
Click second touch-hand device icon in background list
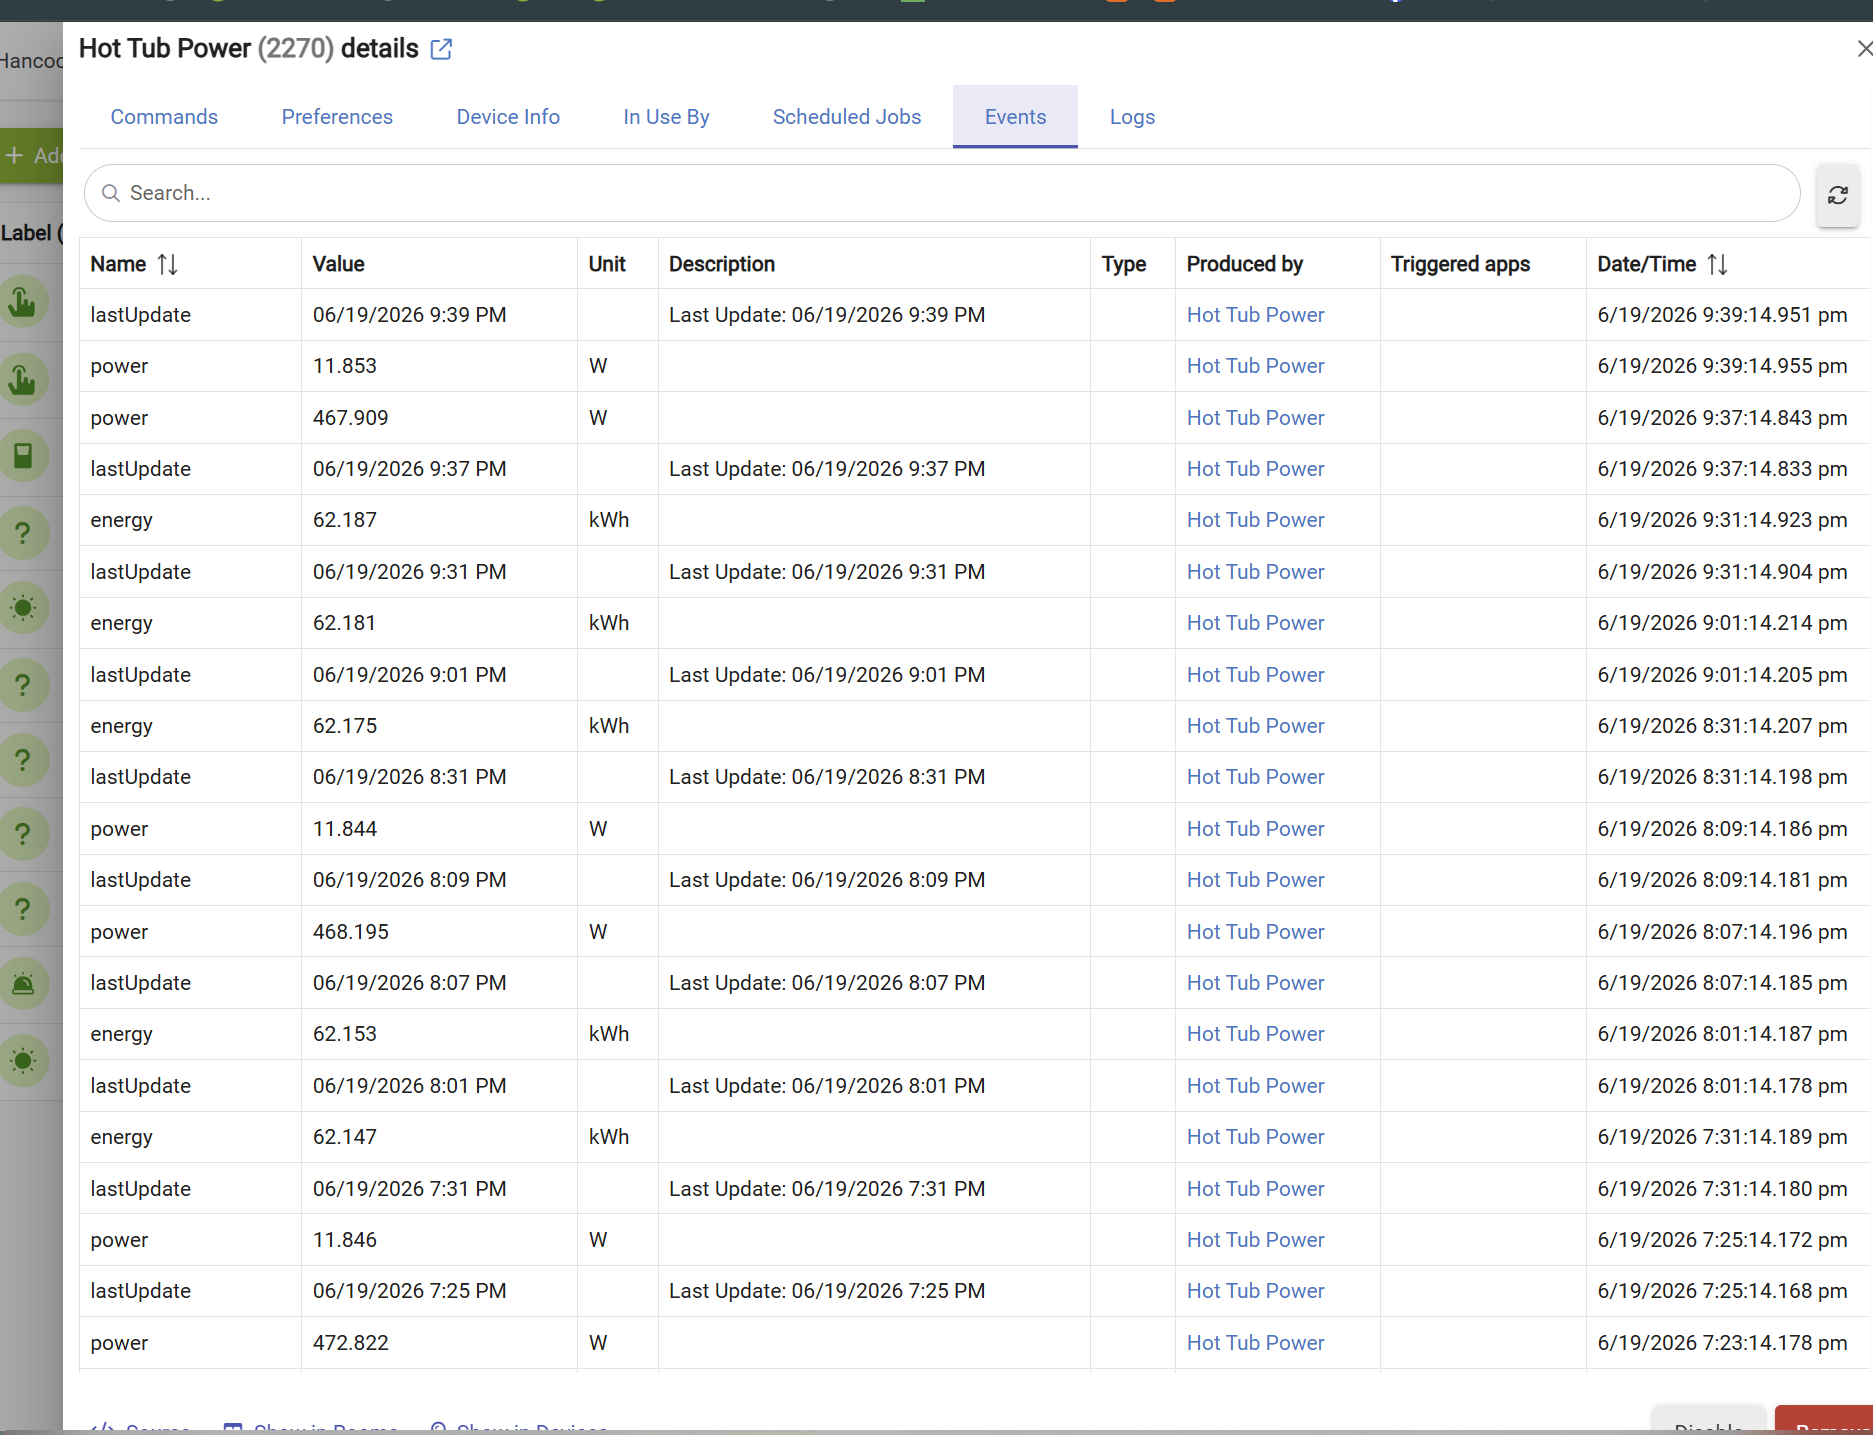pyautogui.click(x=22, y=379)
